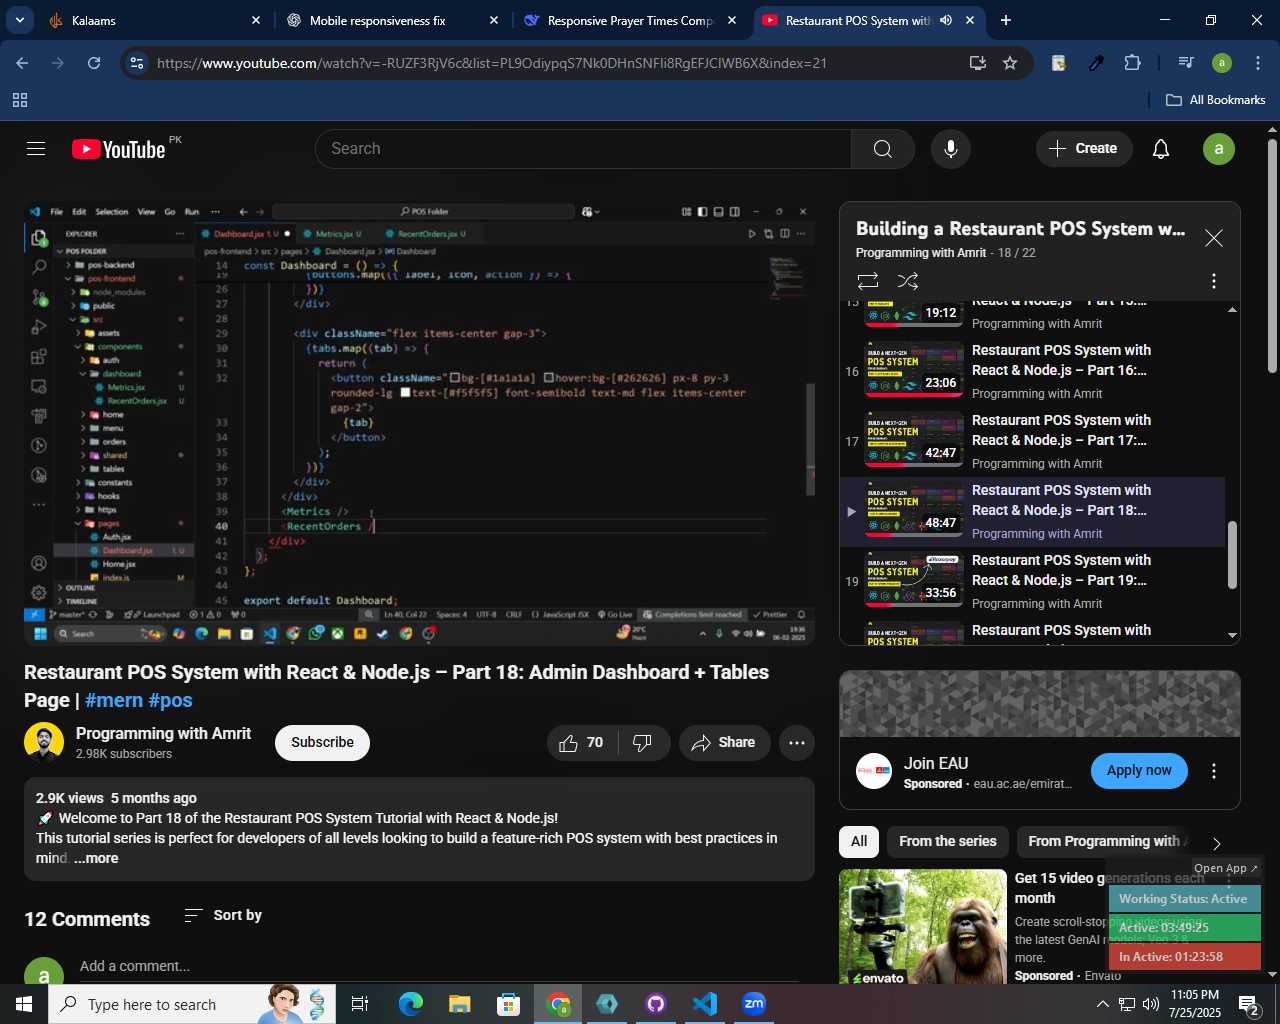Open Create menu
Image resolution: width=1280 pixels, height=1024 pixels.
coord(1083,149)
